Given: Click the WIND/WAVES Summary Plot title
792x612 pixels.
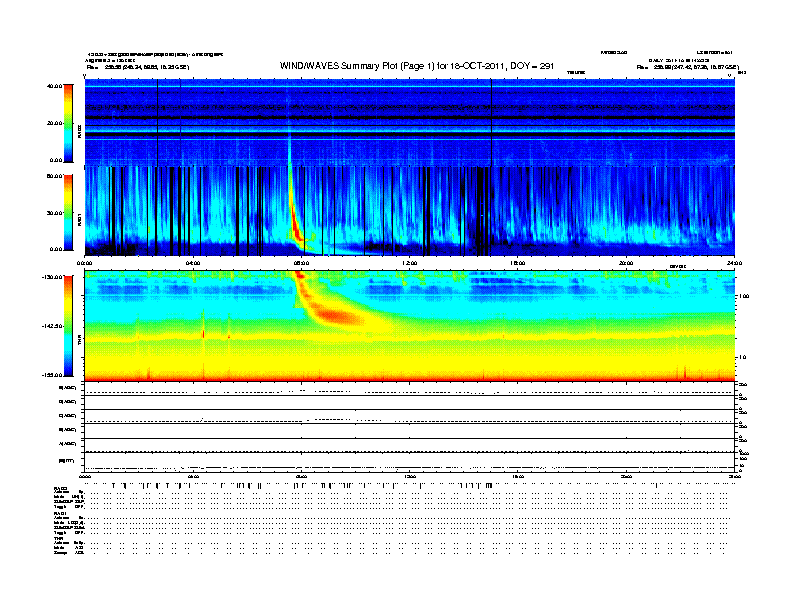Looking at the screenshot, I should click(417, 66).
